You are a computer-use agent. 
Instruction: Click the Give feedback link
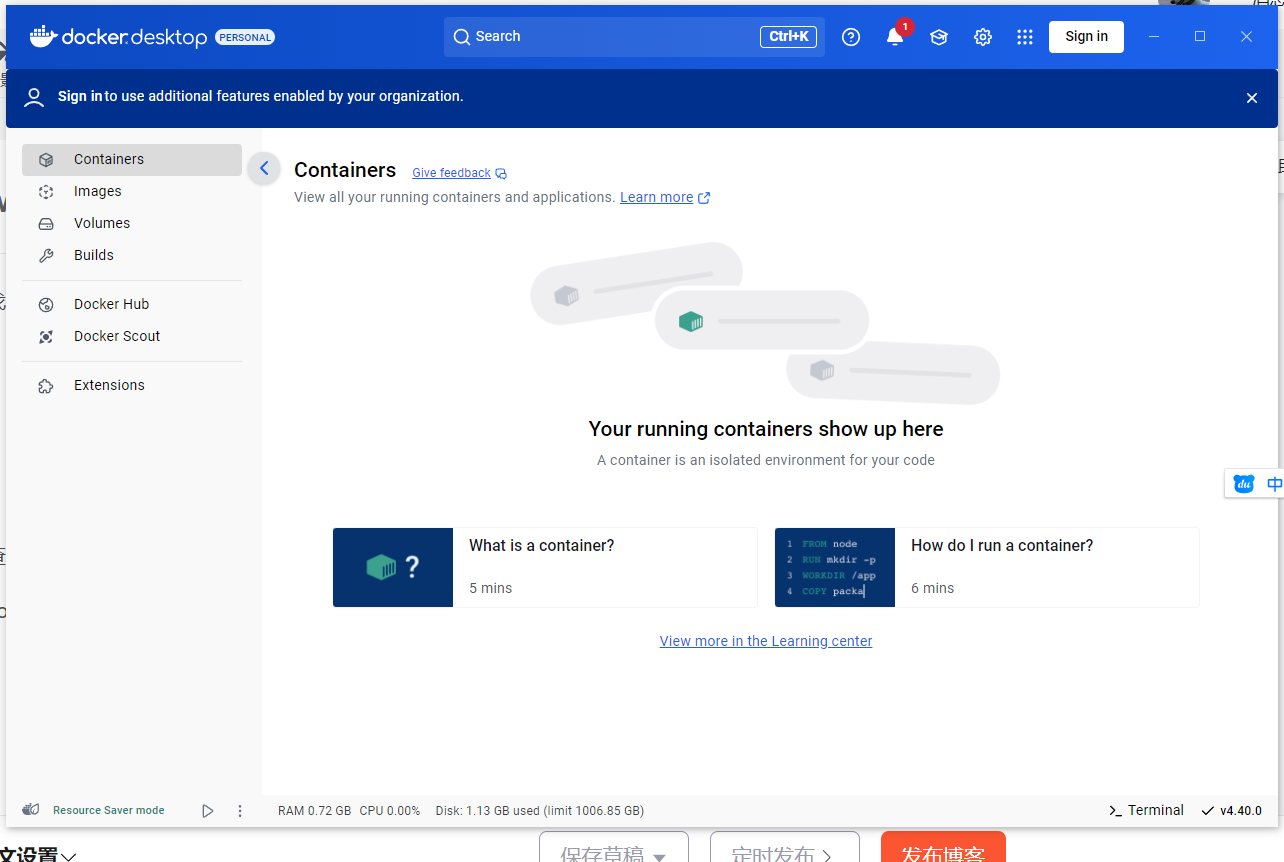click(x=451, y=173)
